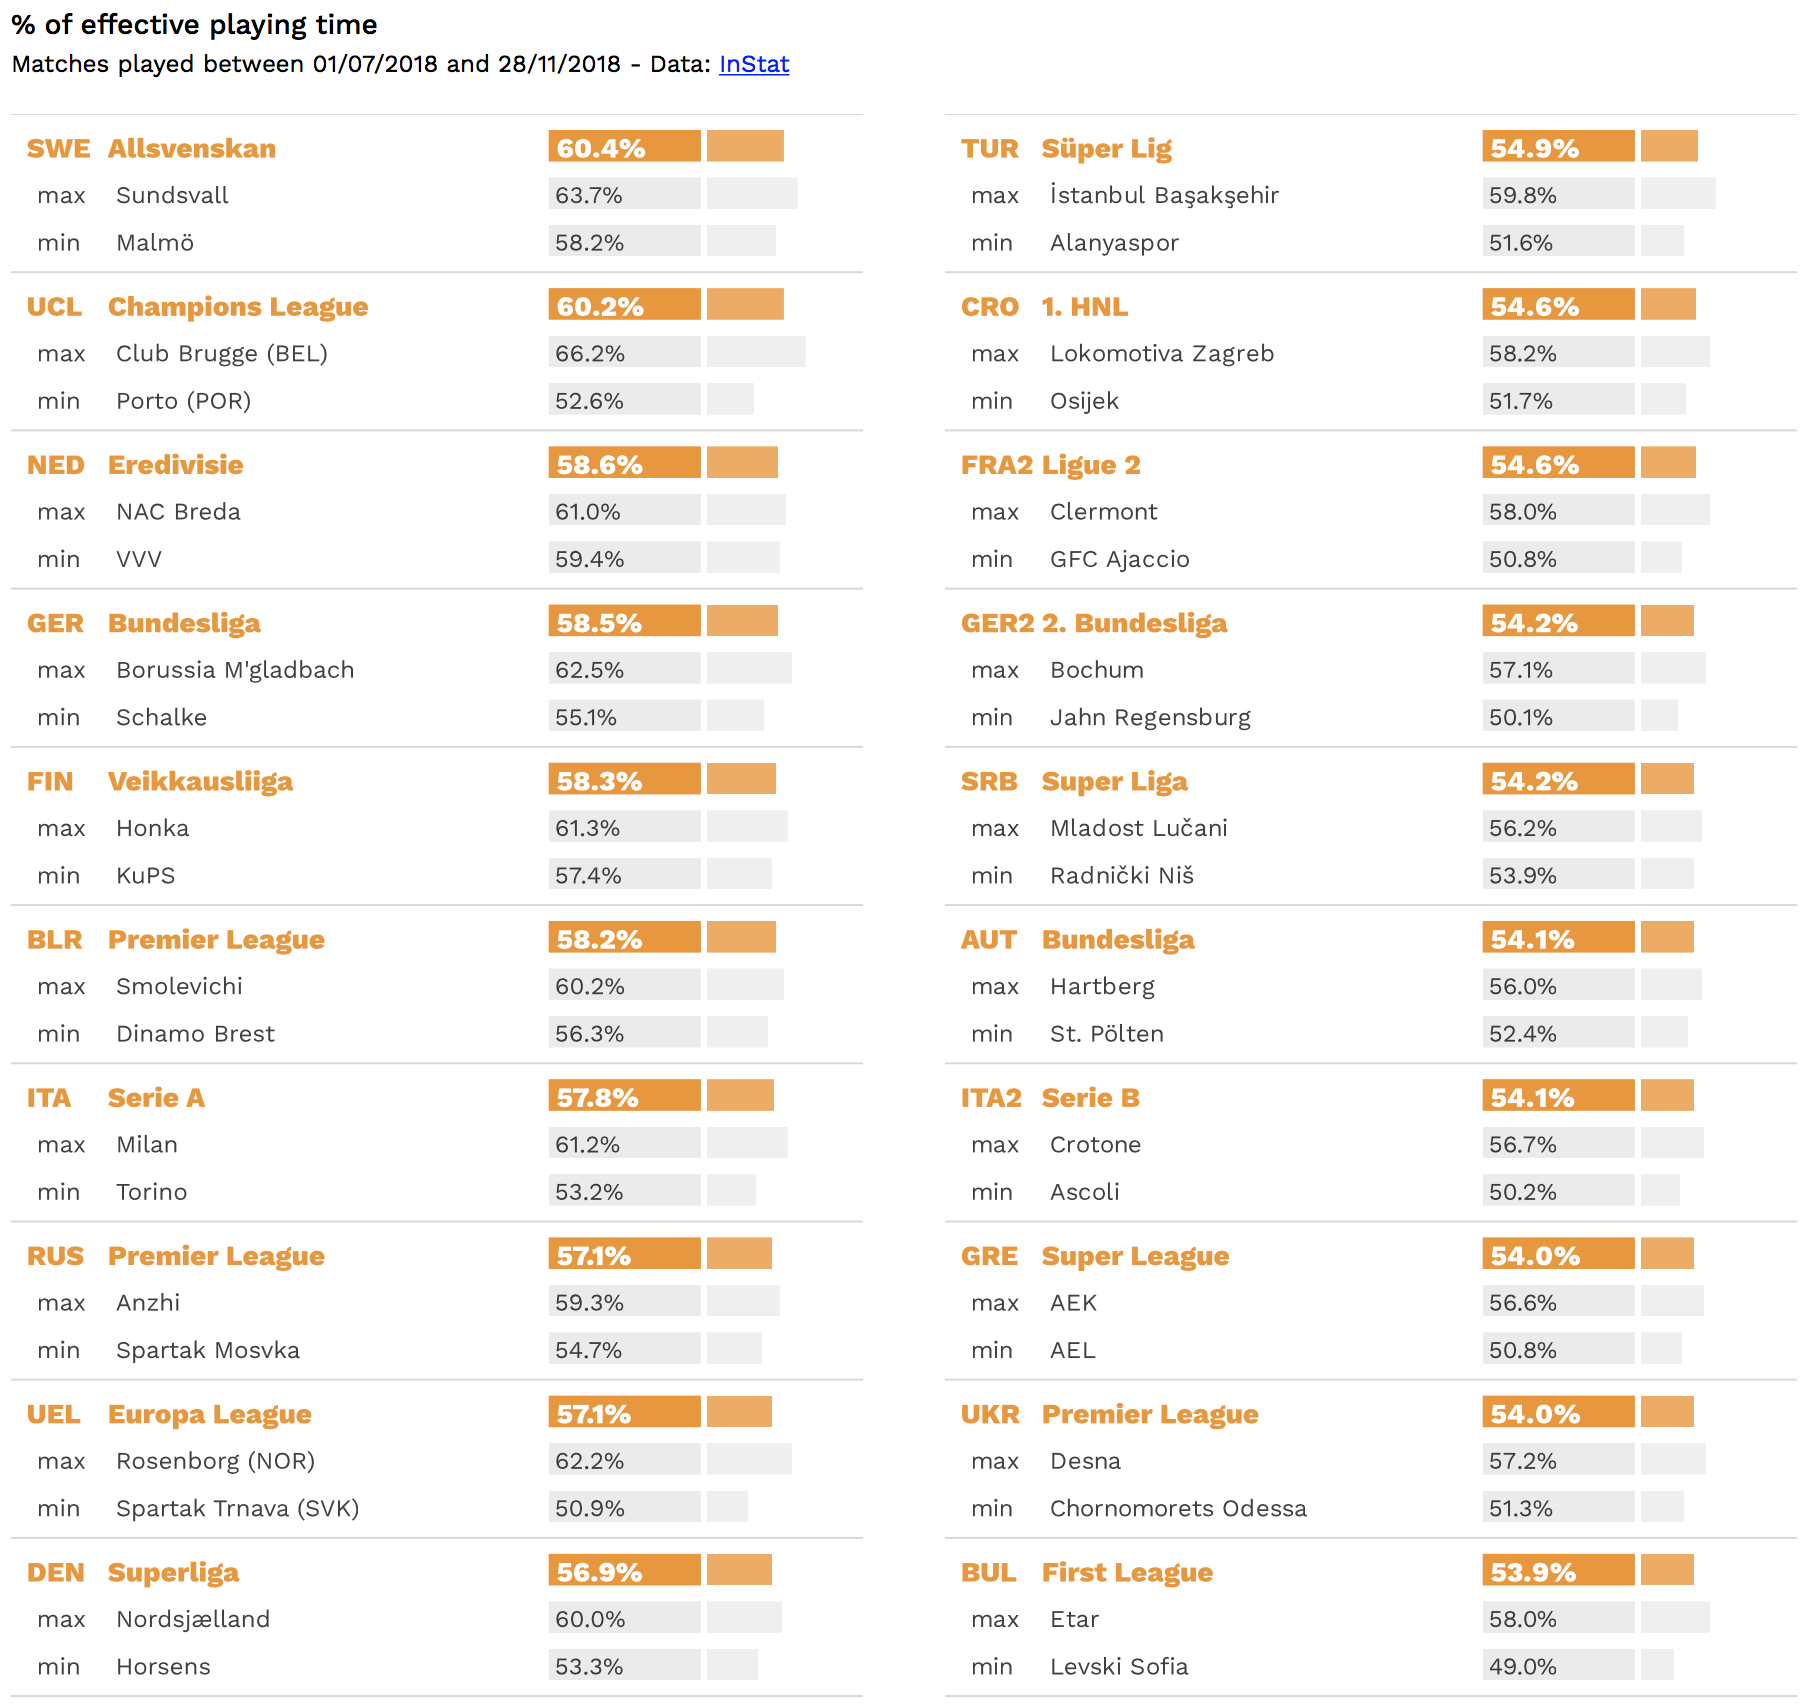The width and height of the screenshot is (1808, 1708).
Task: Click the Levski Sofia 49.0% value
Action: coord(1523,1666)
